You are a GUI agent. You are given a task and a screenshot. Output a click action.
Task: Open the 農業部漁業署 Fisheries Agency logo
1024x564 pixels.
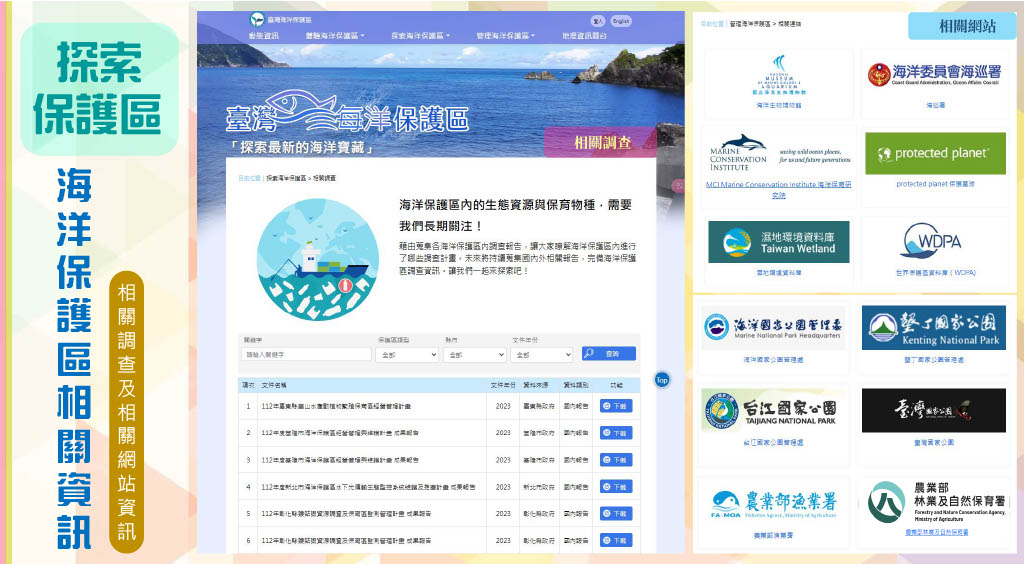coord(773,504)
